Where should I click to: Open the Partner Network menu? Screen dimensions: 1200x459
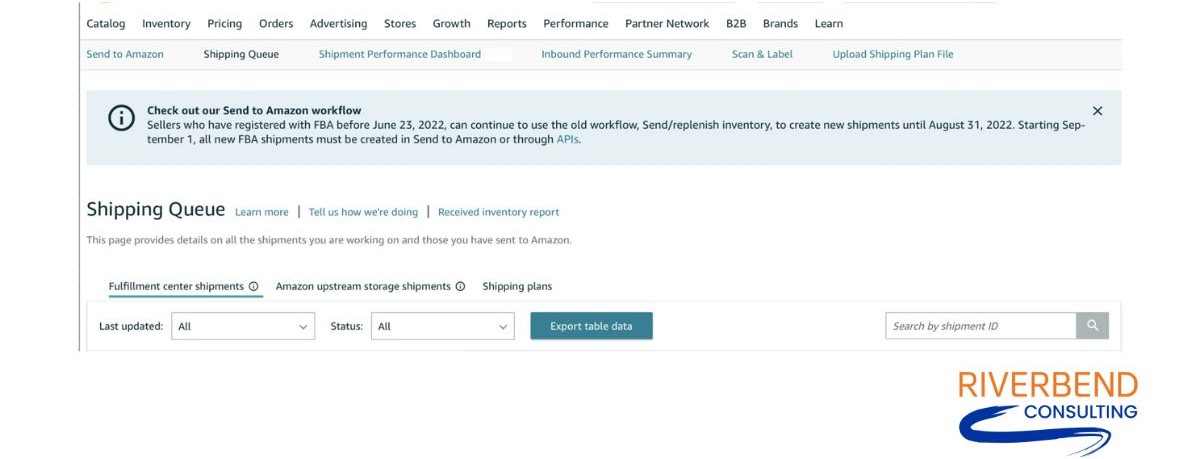(x=667, y=23)
